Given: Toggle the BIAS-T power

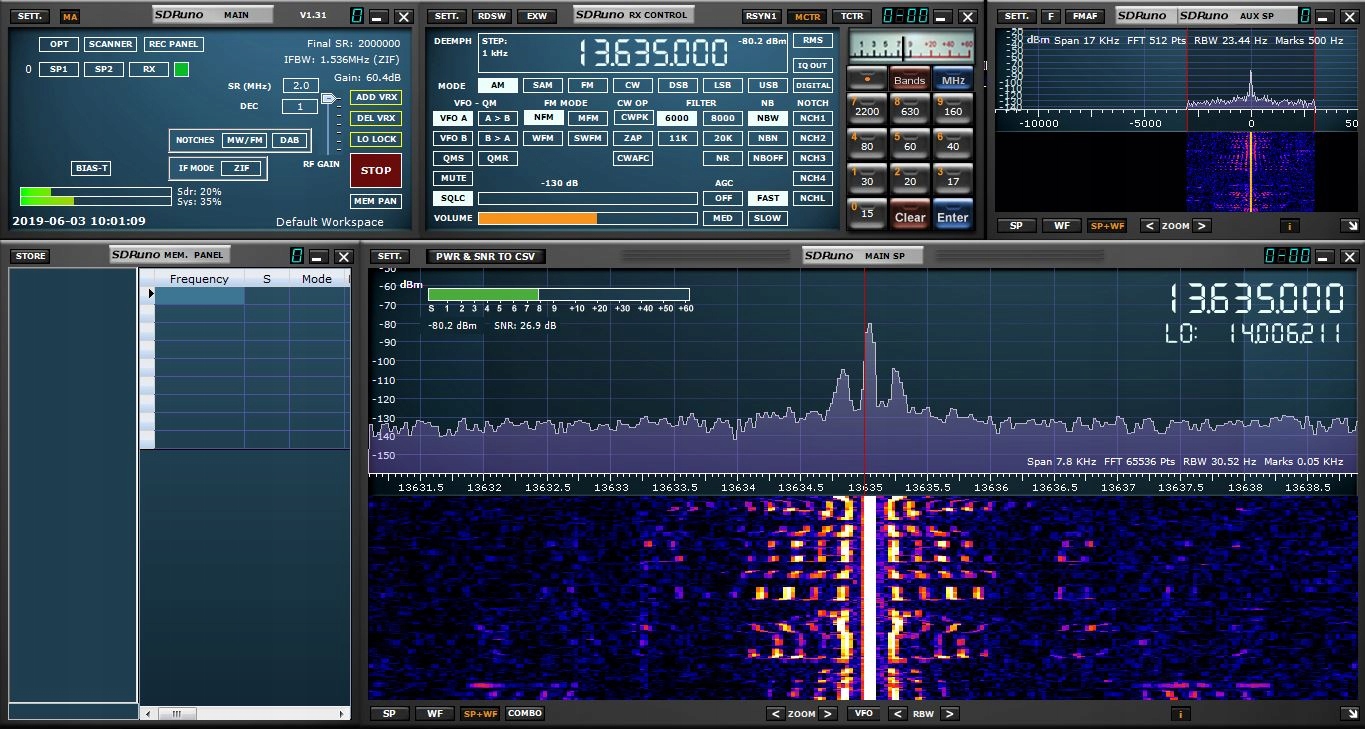Looking at the screenshot, I should tap(91, 168).
